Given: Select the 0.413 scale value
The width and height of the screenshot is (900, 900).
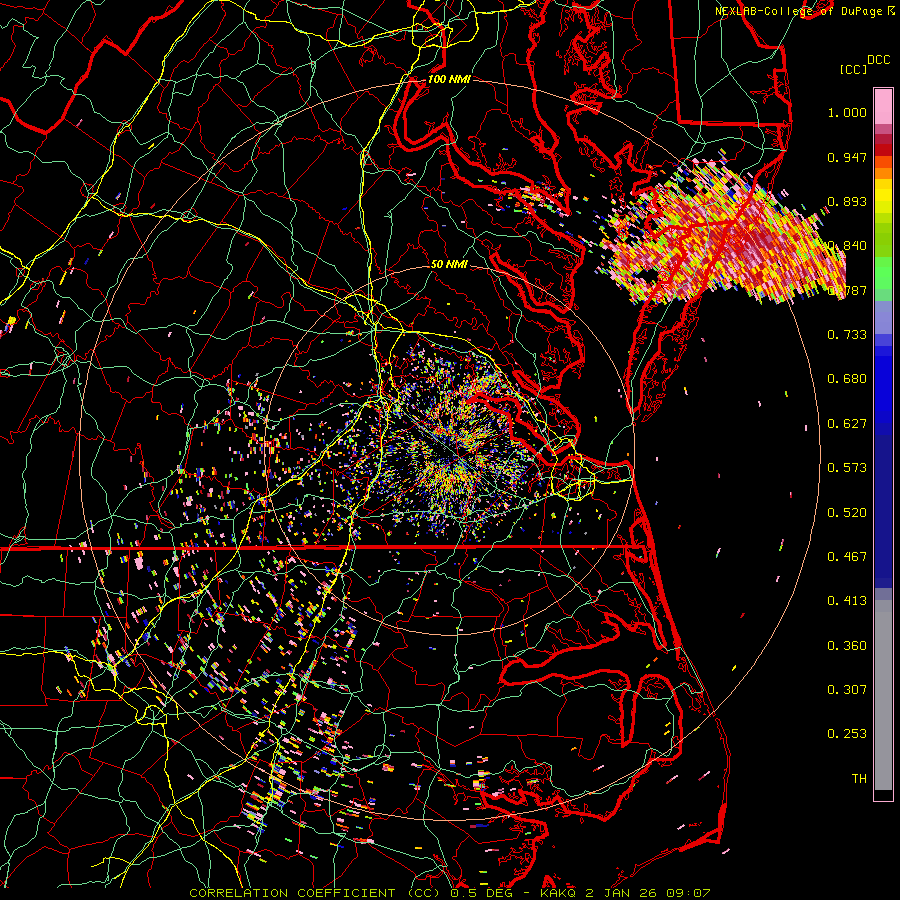Looking at the screenshot, I should pyautogui.click(x=847, y=601).
